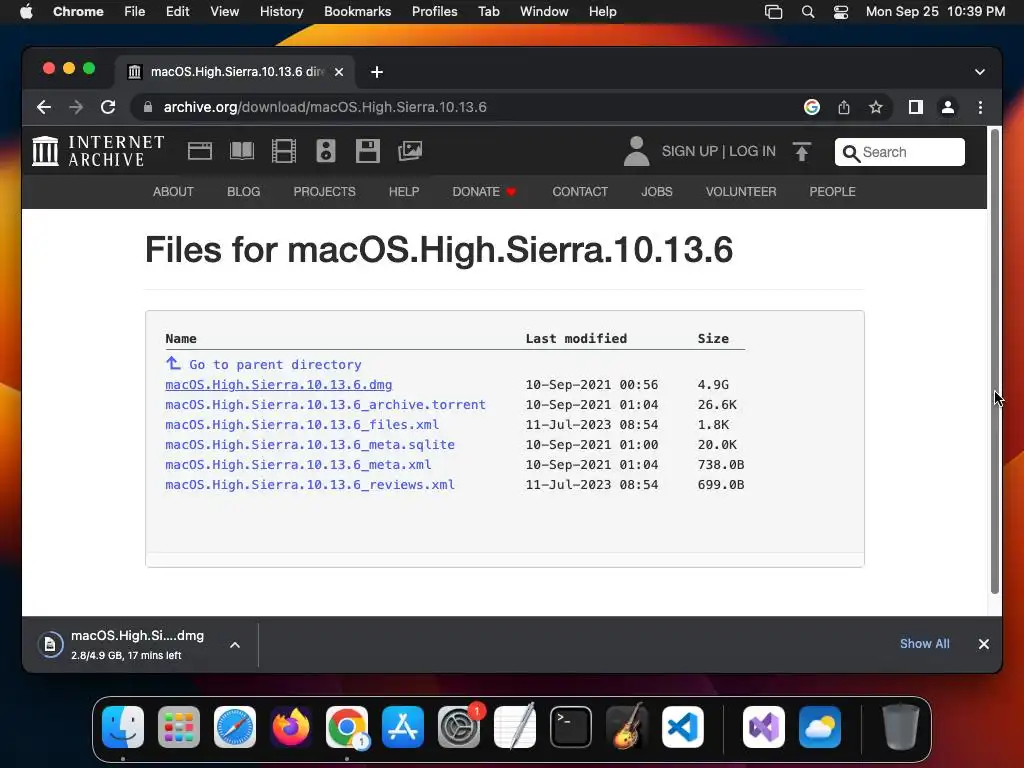Open the Bookmarks menu
1024x768 pixels.
click(x=357, y=12)
